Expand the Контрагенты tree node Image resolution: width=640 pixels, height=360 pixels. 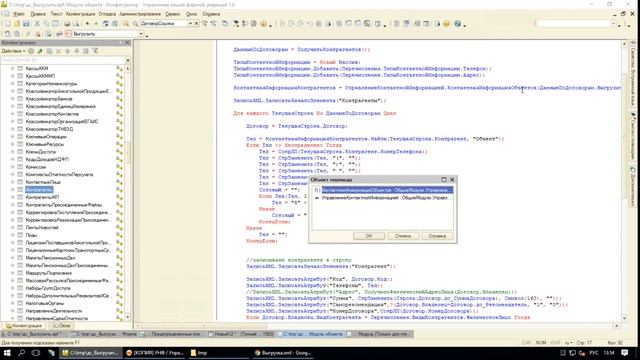(13, 189)
